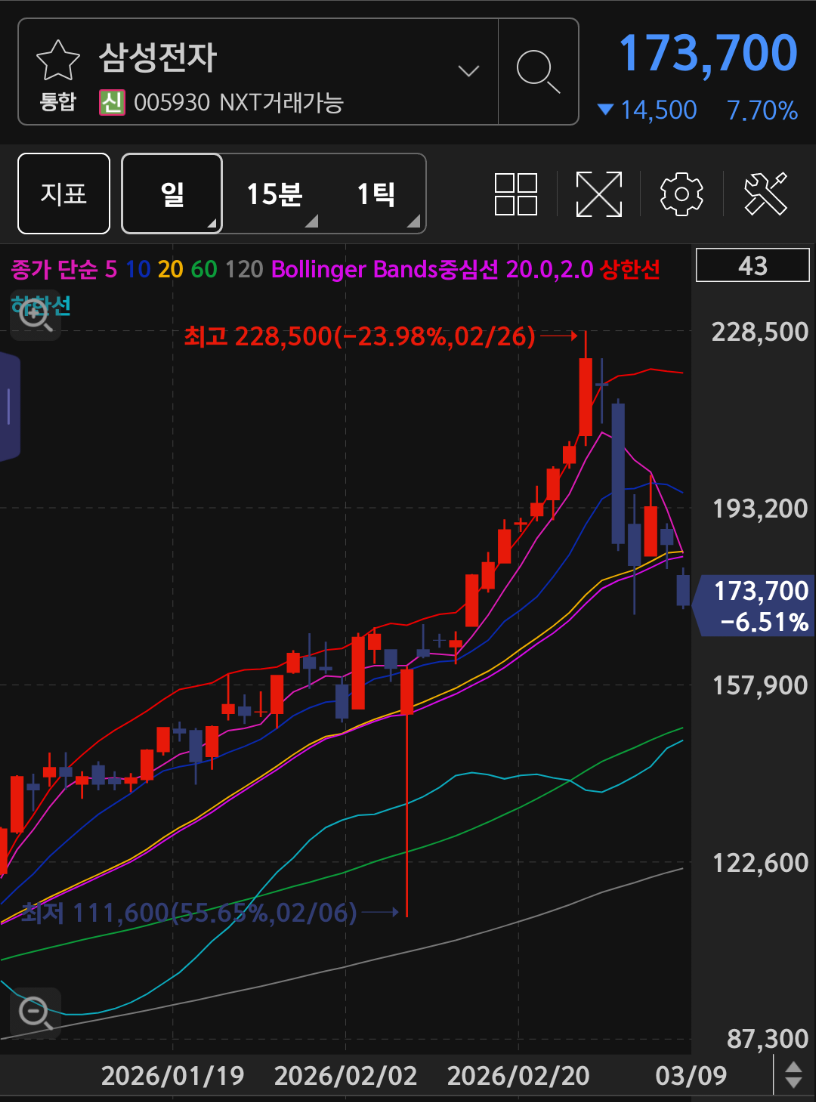
Task: Expand the stock name dropdown chevron
Action: tap(468, 71)
